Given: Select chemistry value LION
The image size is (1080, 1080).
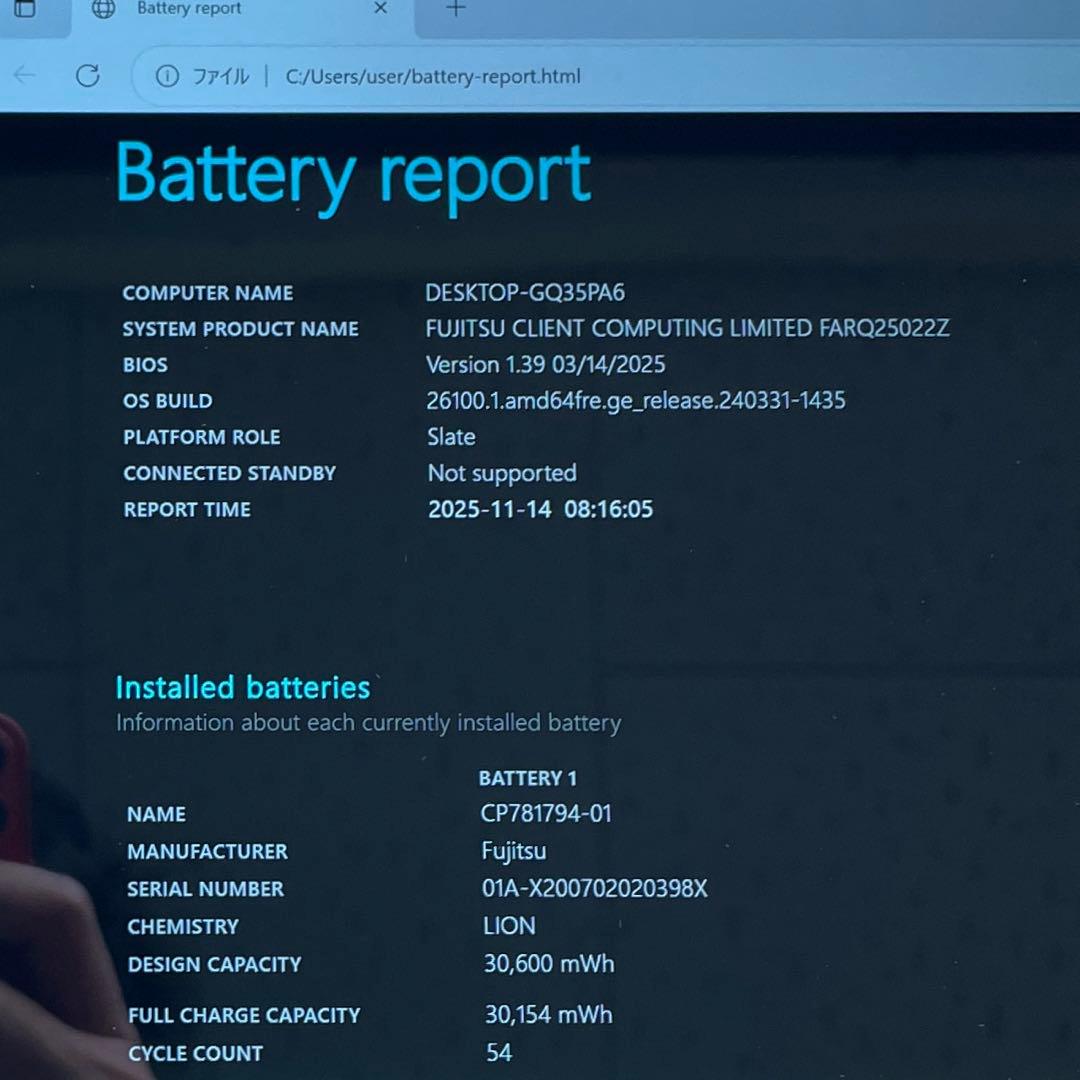Looking at the screenshot, I should [509, 926].
